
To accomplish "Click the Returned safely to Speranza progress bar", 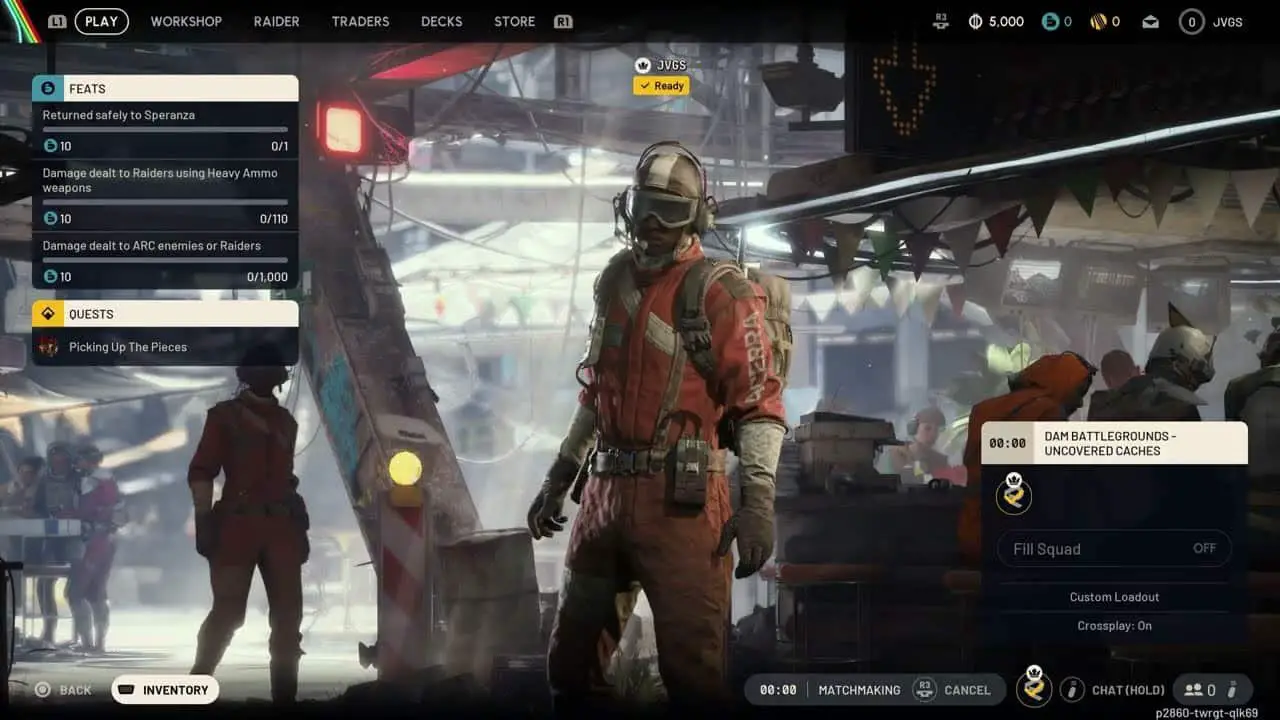I will coord(165,130).
